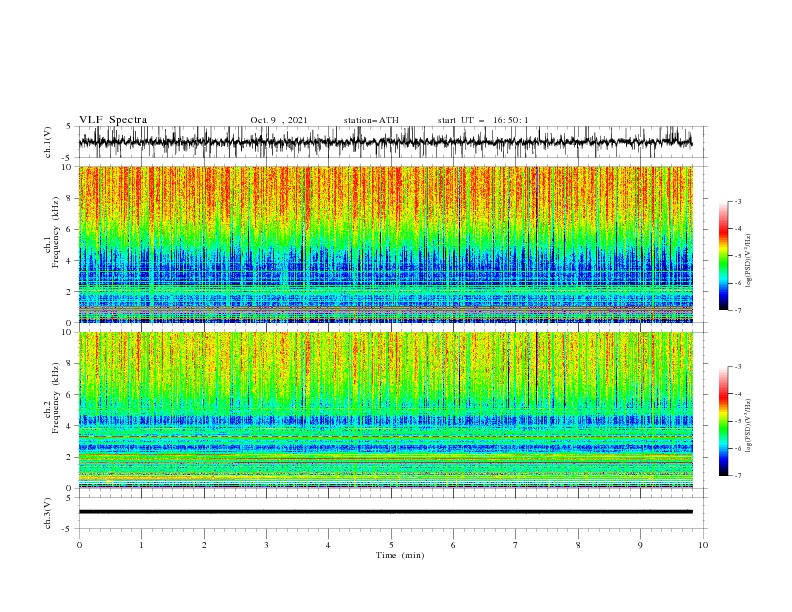Click the "4" kHz tick on ch.2 frequency axis
The width and height of the screenshot is (792, 612).
pyautogui.click(x=69, y=426)
